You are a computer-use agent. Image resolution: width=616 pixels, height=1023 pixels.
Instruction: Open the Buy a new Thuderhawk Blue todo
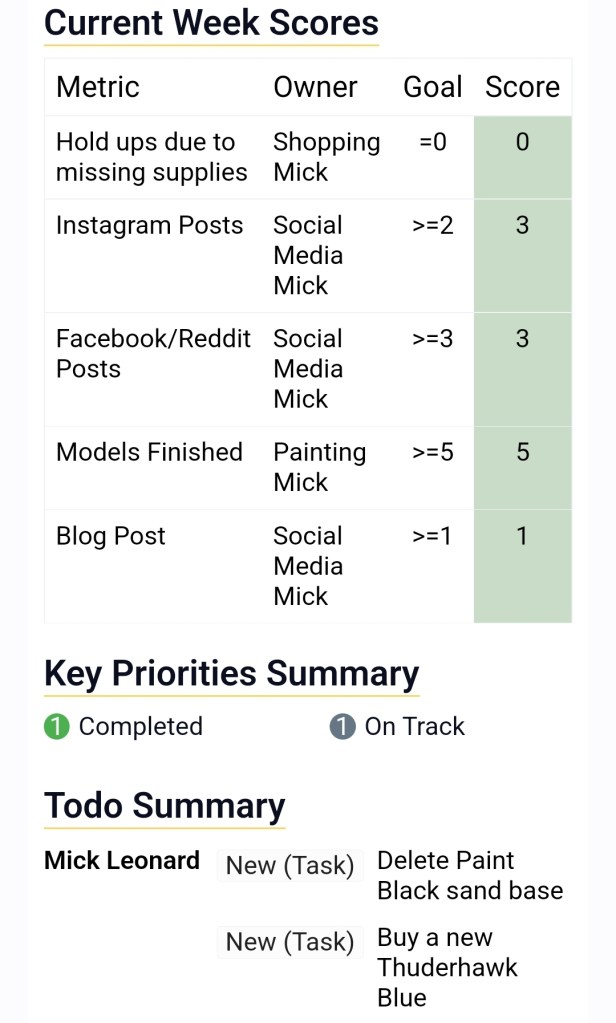click(x=447, y=967)
